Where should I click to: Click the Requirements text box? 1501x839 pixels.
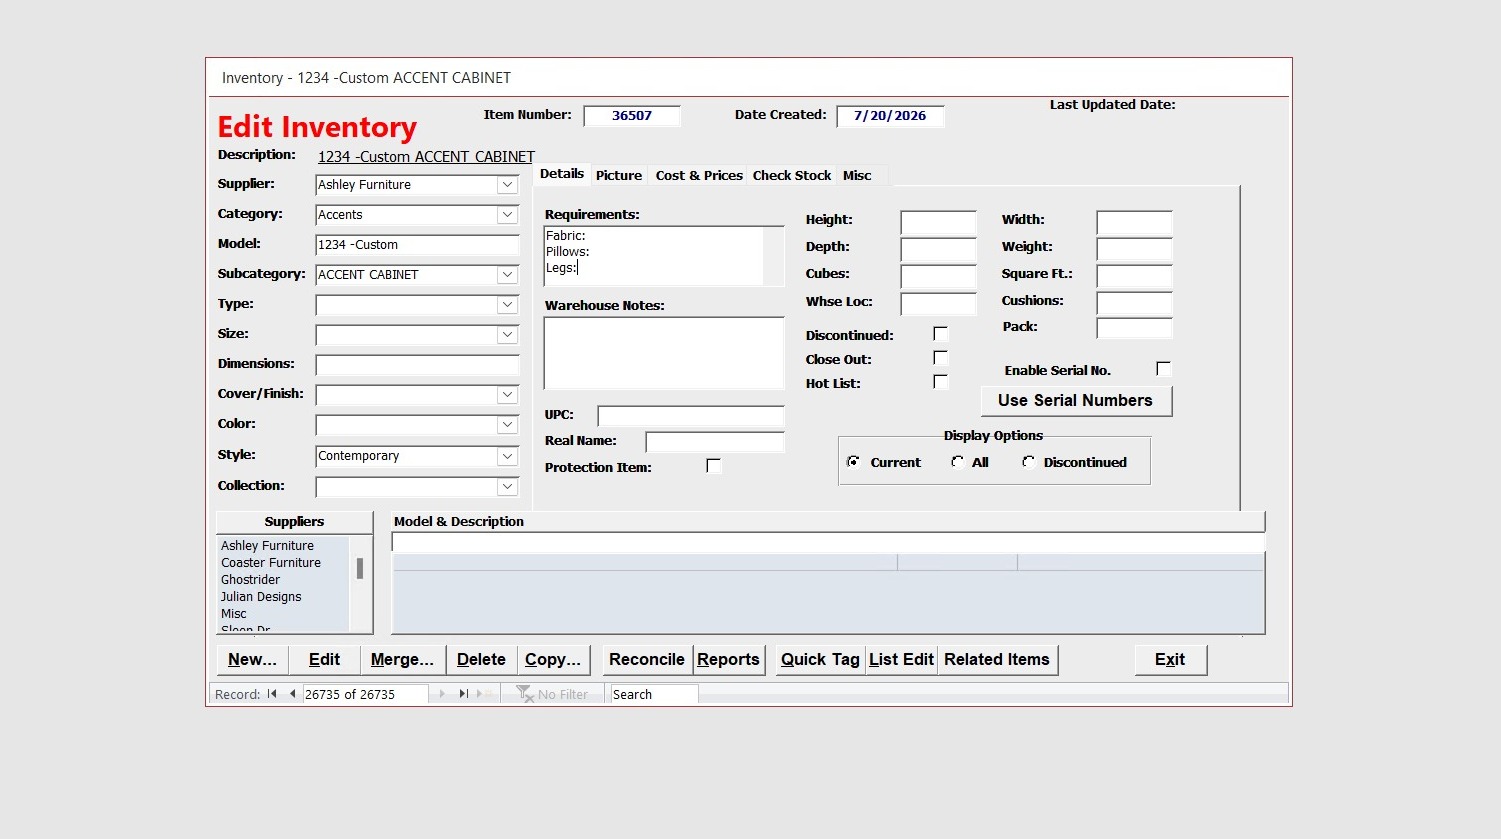(x=664, y=256)
